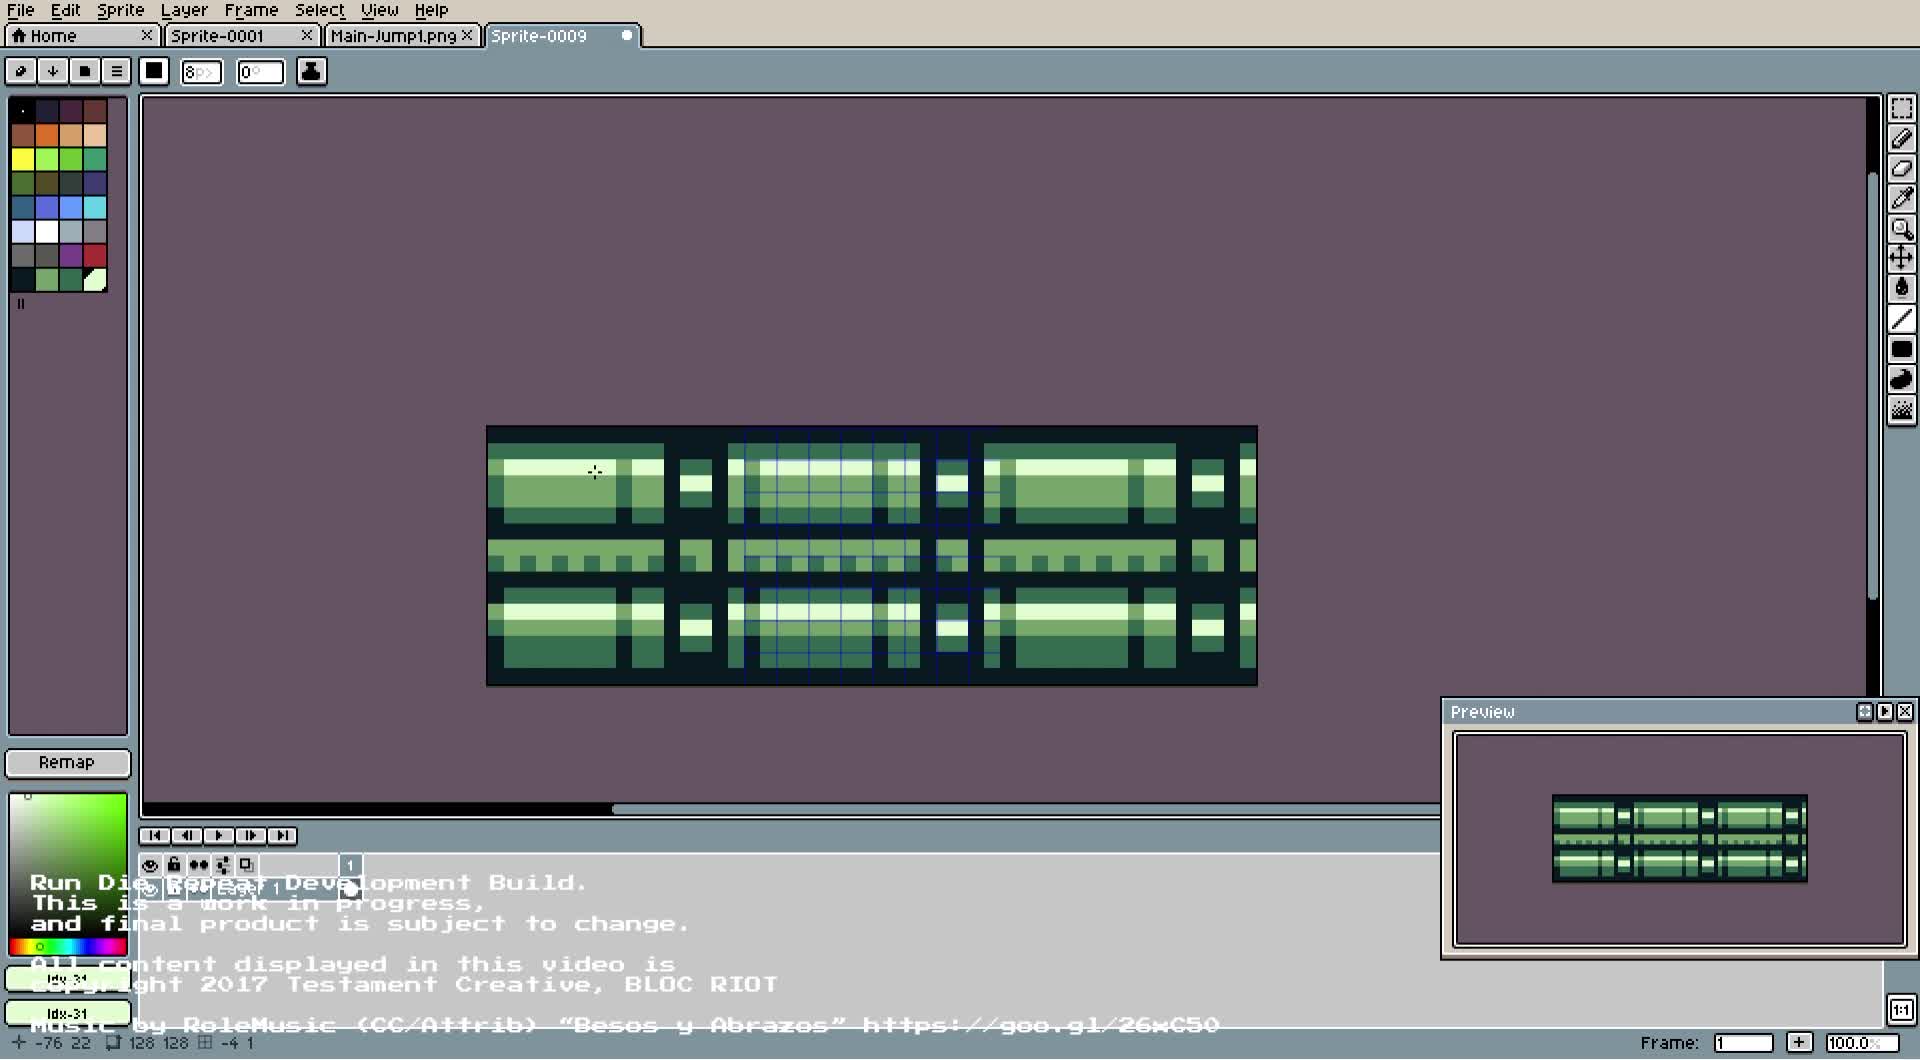Image resolution: width=1920 pixels, height=1060 pixels.
Task: Select the Eraser tool
Action: 1901,169
